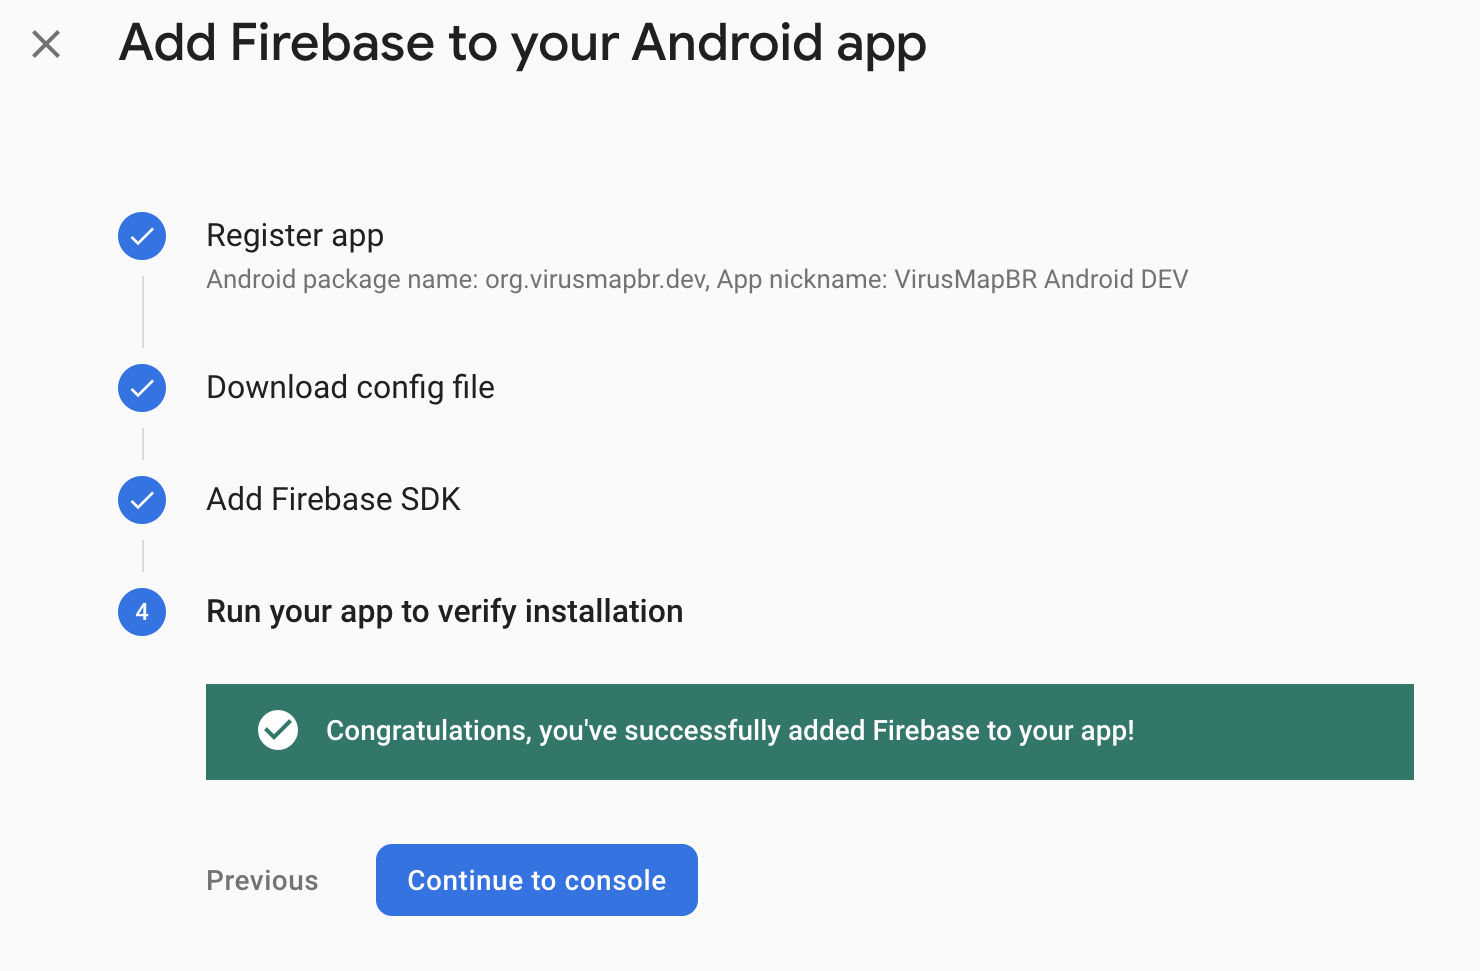The height and width of the screenshot is (971, 1480).
Task: Click the white success check in green banner
Action: [x=278, y=730]
